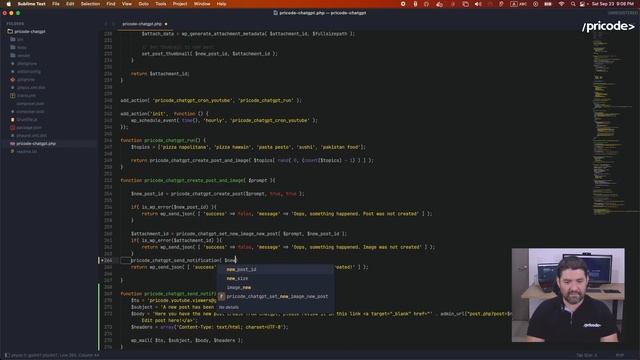This screenshot has width=640, height=360.
Task: Click the Gruntfile.js file icon
Action: pos(13,120)
